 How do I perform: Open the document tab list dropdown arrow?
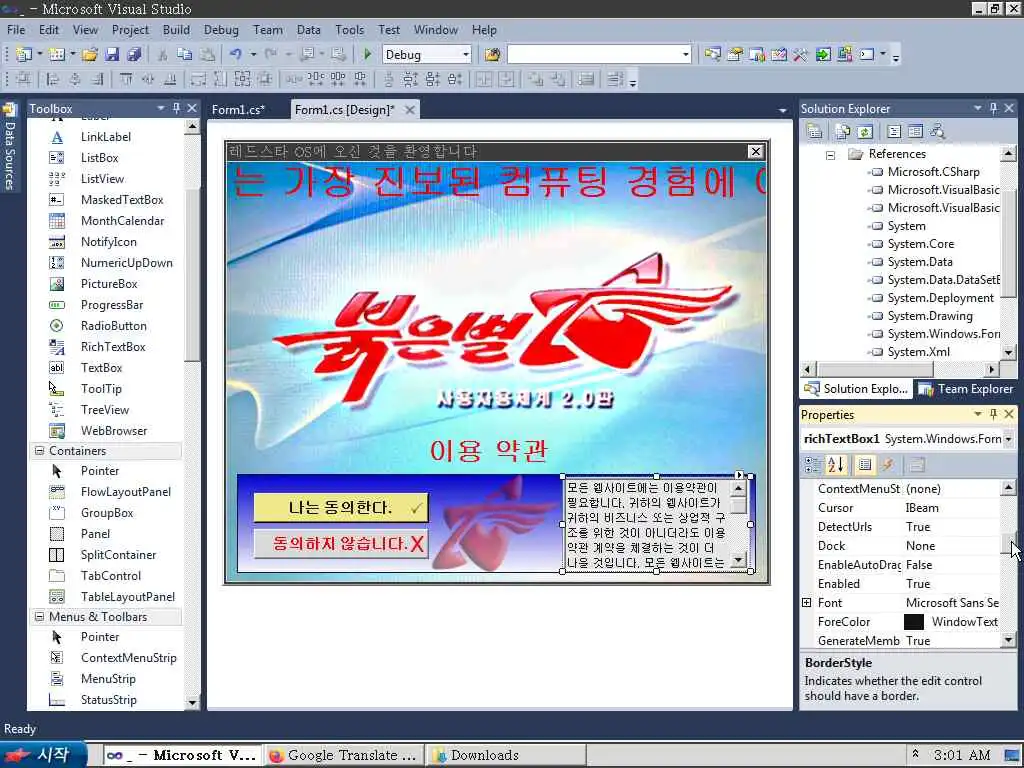(x=783, y=110)
